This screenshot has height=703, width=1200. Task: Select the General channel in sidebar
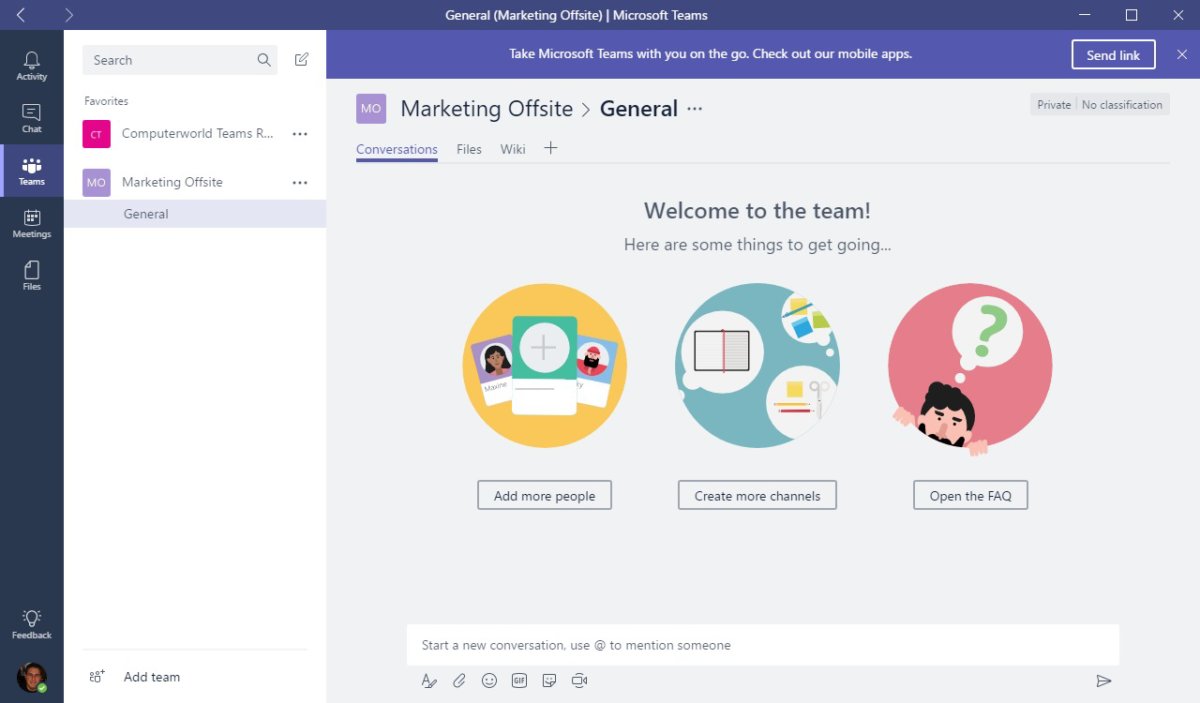(195, 213)
